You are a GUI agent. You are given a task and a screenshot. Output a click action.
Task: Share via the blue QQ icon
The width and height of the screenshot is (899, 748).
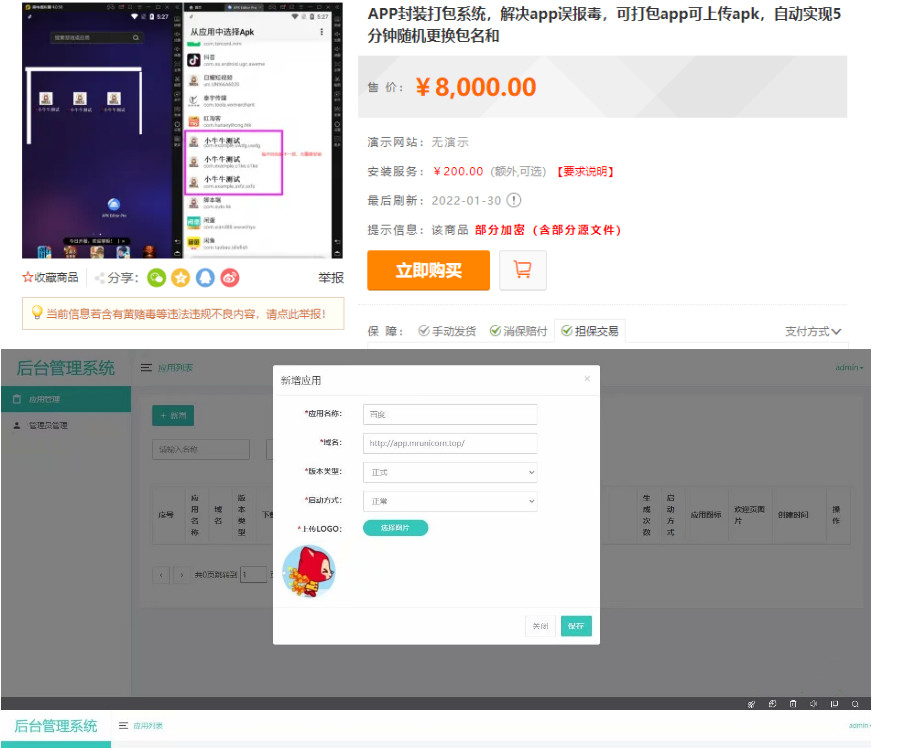click(205, 278)
